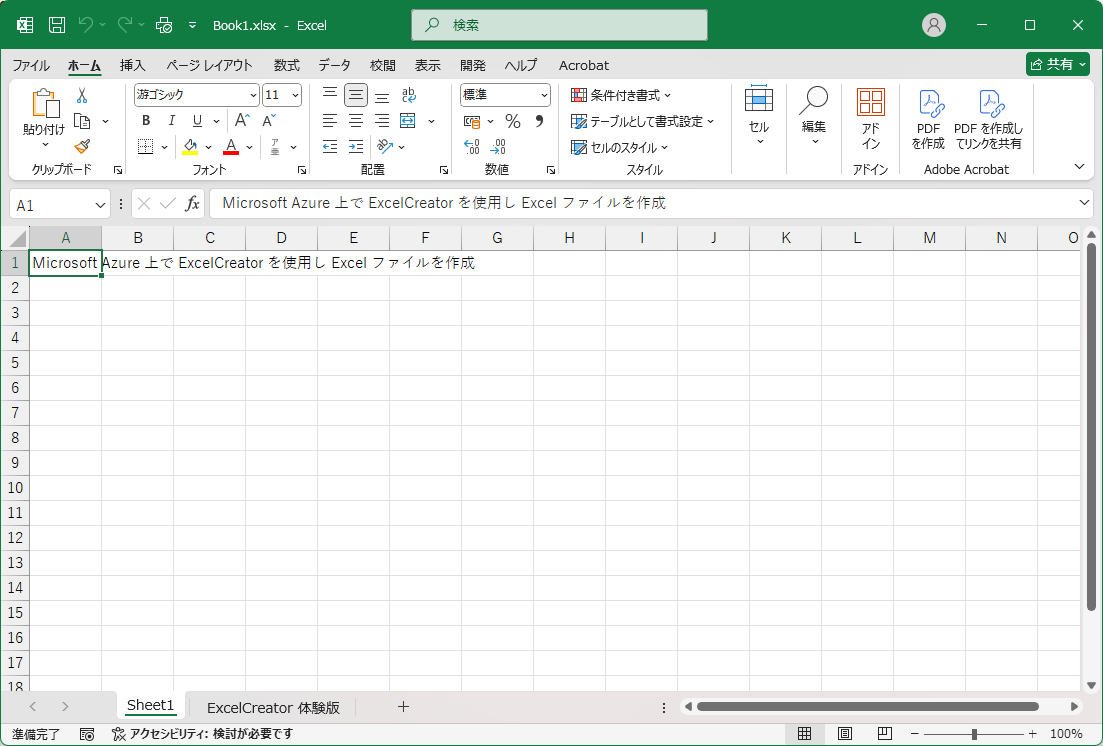
Task: Click the セル cells button
Action: (758, 117)
